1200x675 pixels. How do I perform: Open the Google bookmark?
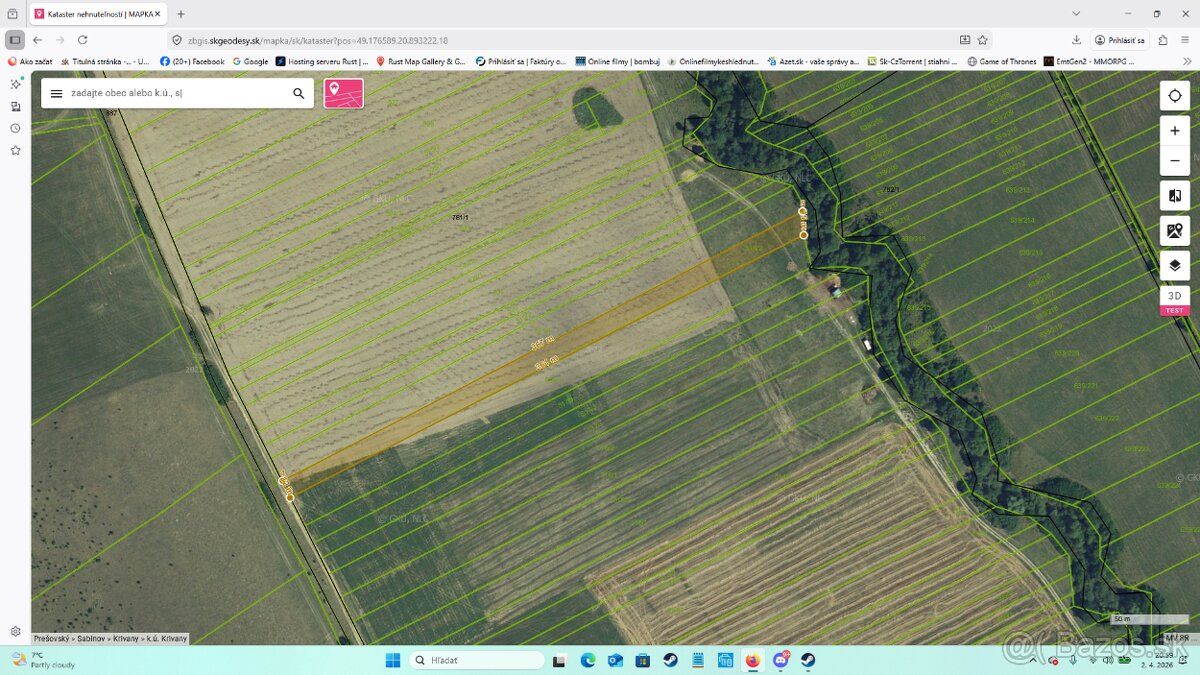click(x=250, y=61)
